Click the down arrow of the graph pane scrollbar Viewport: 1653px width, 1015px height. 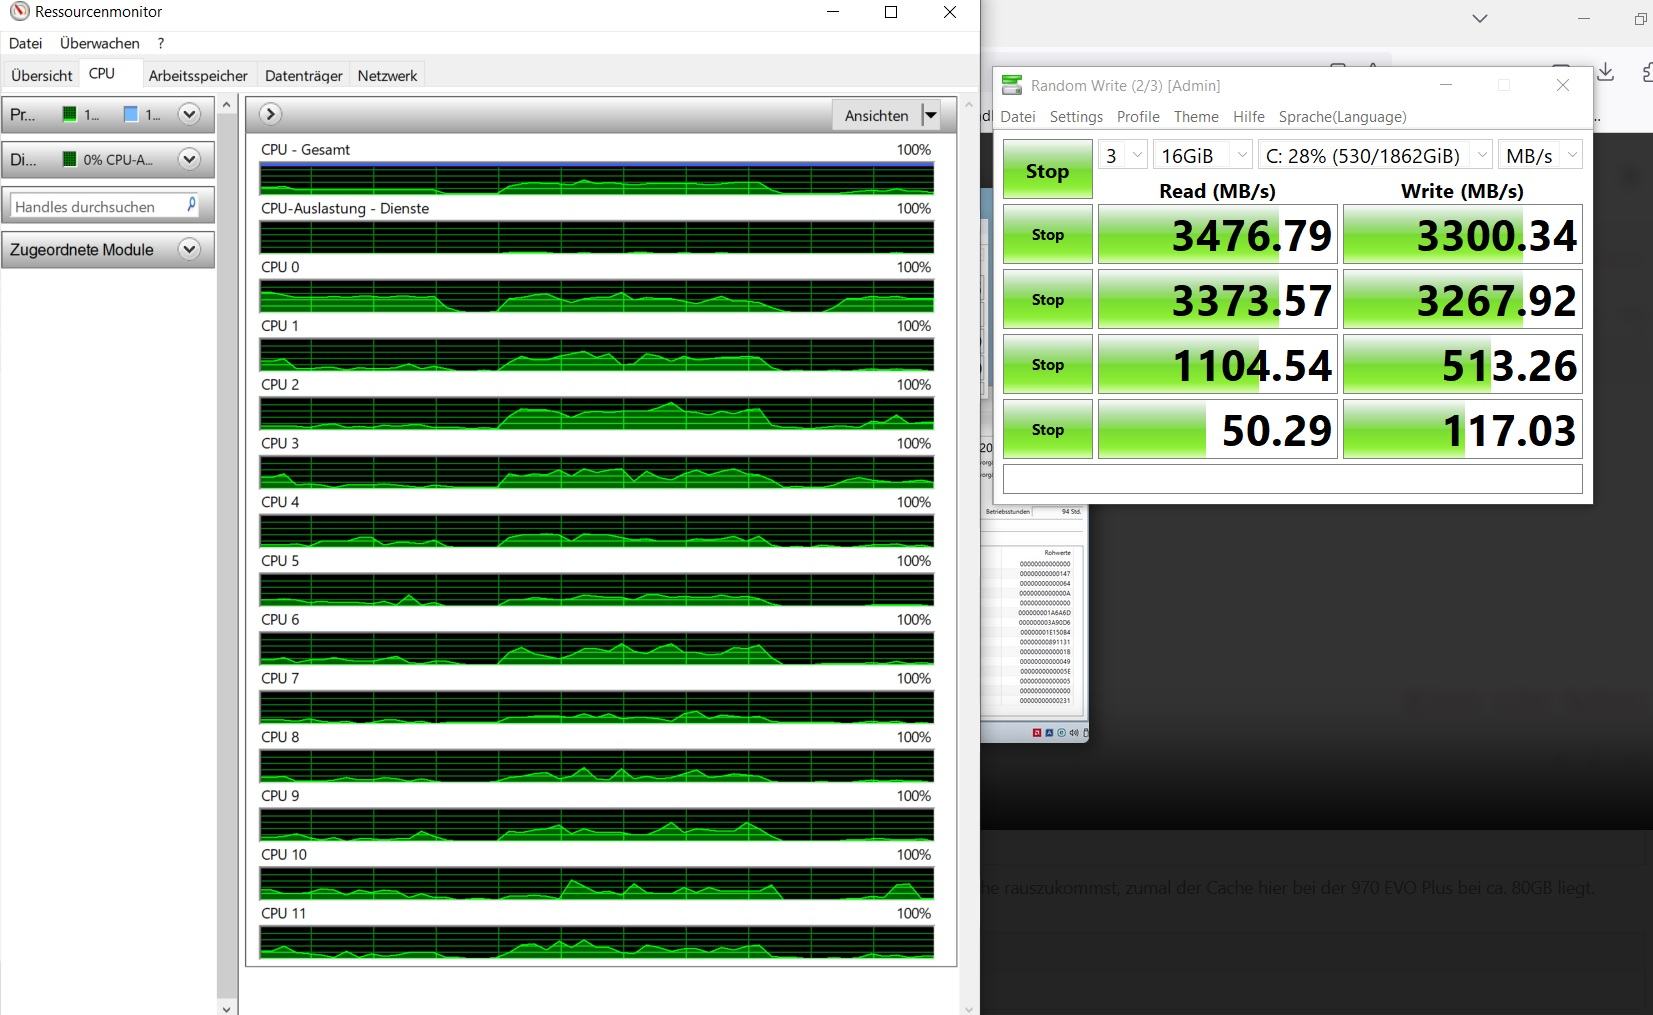point(967,1007)
